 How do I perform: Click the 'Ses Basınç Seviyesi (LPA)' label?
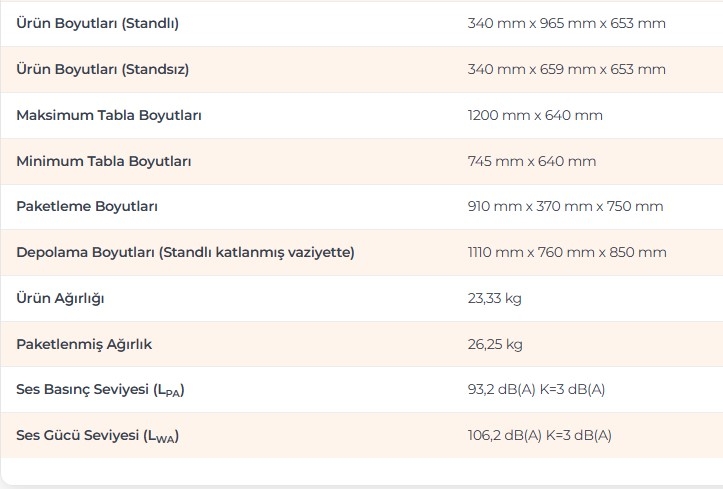click(x=100, y=390)
